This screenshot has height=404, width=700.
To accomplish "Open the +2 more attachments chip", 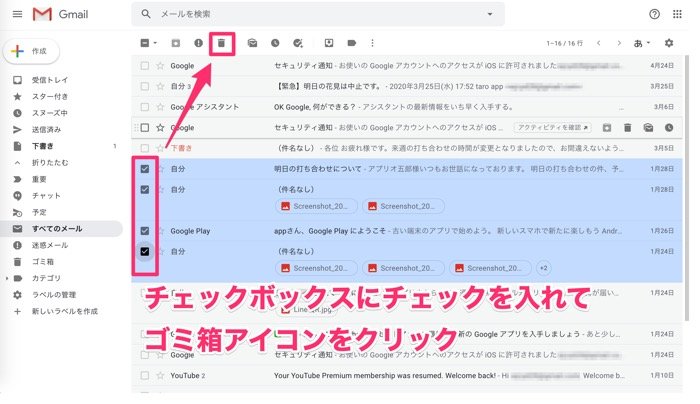I will [543, 268].
